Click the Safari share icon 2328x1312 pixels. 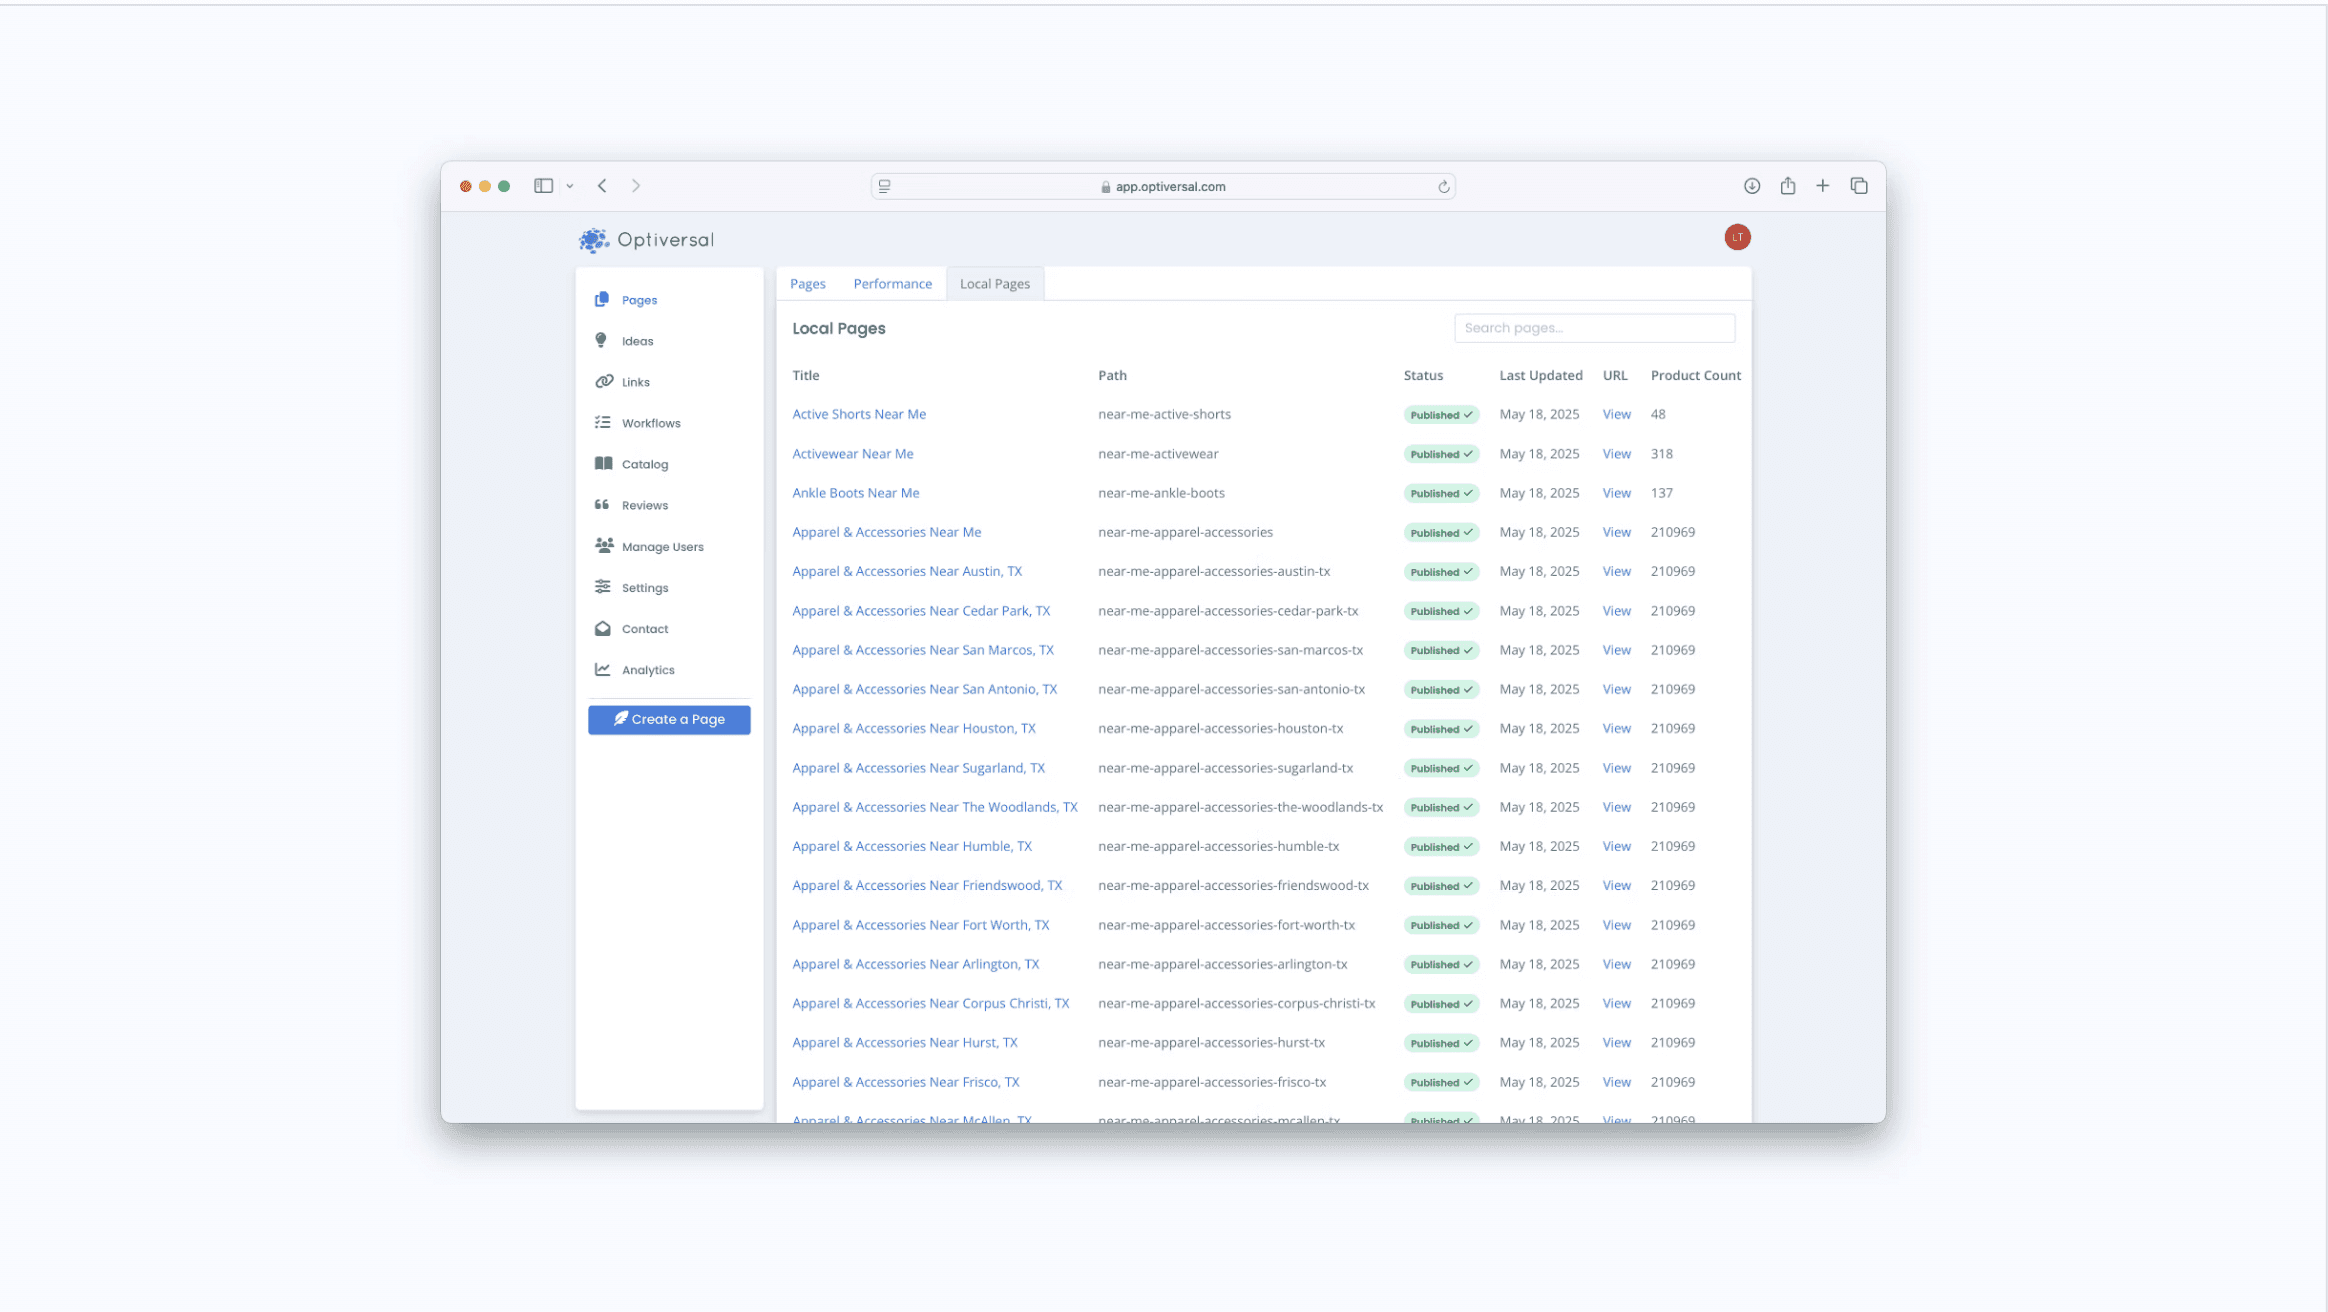[1788, 186]
